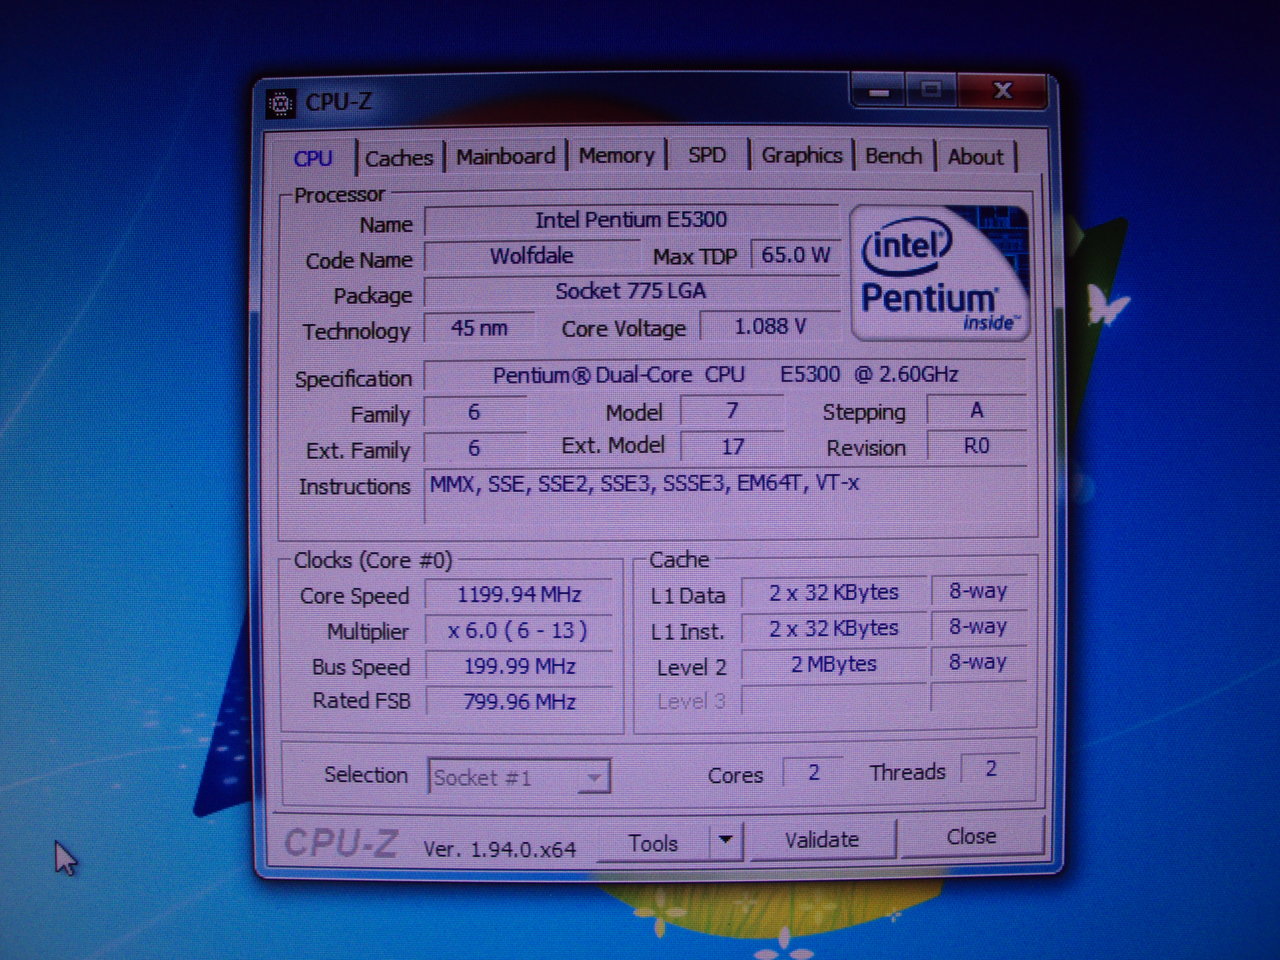
Task: Click the CPU-Z app icon in title bar
Action: [x=281, y=103]
